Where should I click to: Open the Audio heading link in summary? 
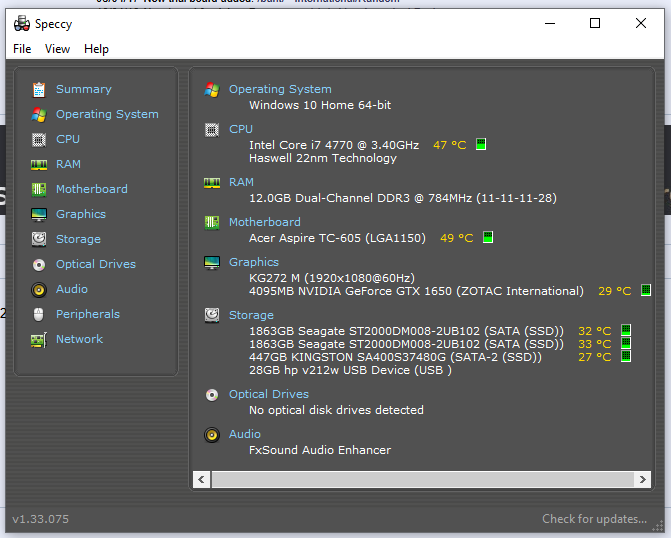tap(245, 434)
